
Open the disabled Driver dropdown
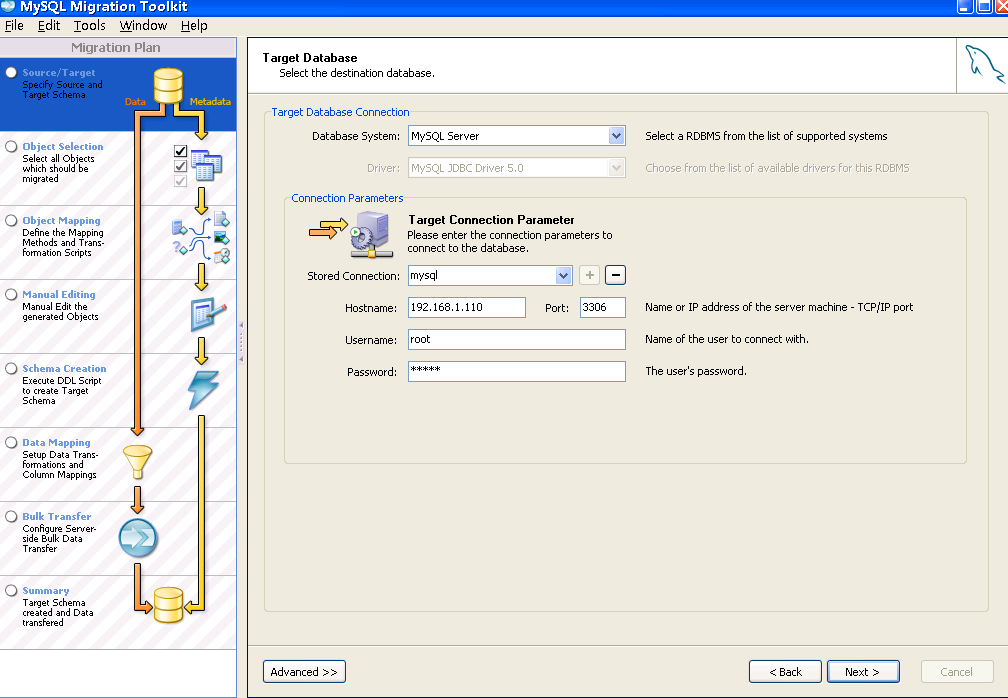click(x=616, y=168)
